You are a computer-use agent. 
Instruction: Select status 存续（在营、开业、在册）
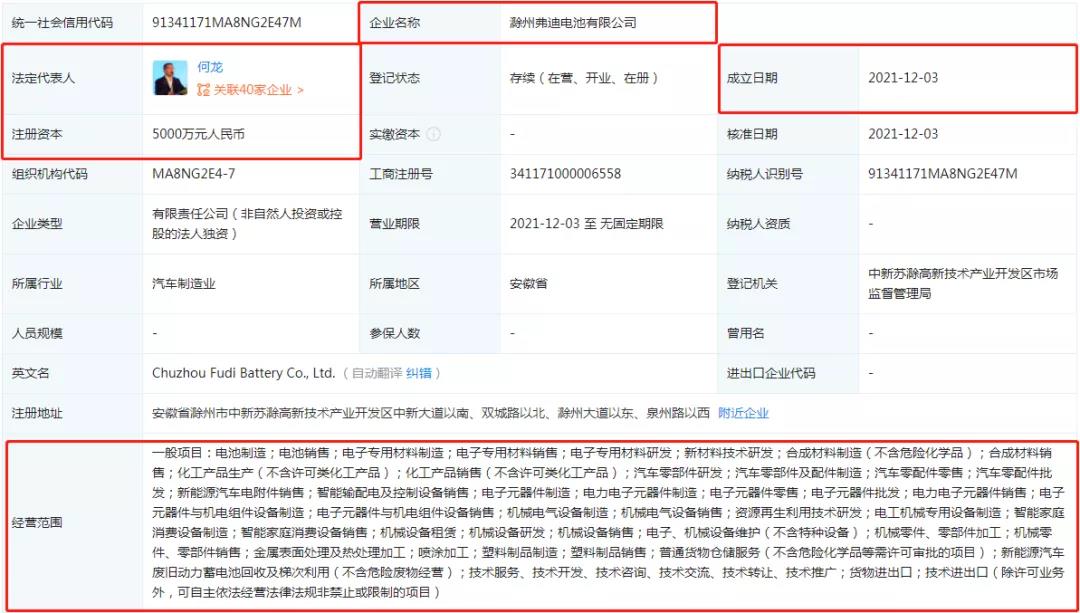click(583, 78)
